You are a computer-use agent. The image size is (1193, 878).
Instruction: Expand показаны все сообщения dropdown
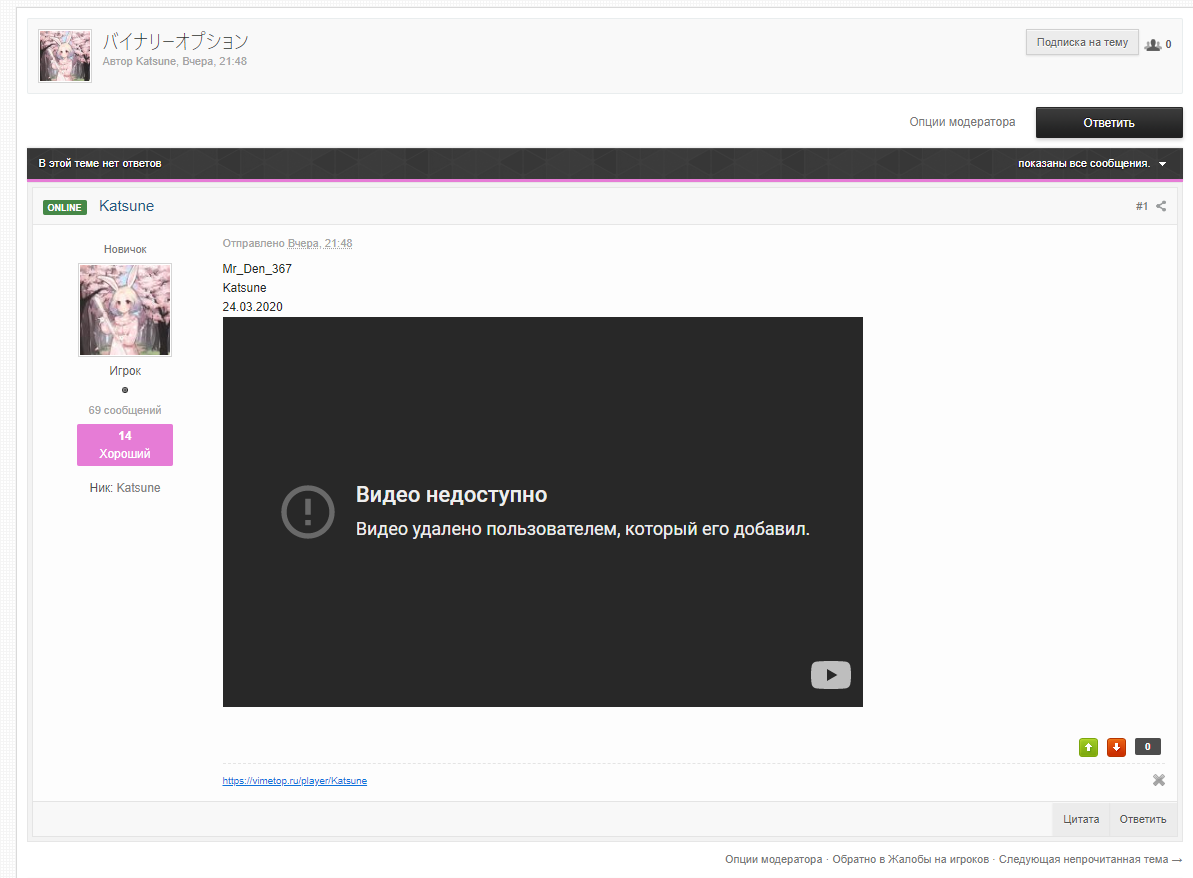click(x=1092, y=164)
